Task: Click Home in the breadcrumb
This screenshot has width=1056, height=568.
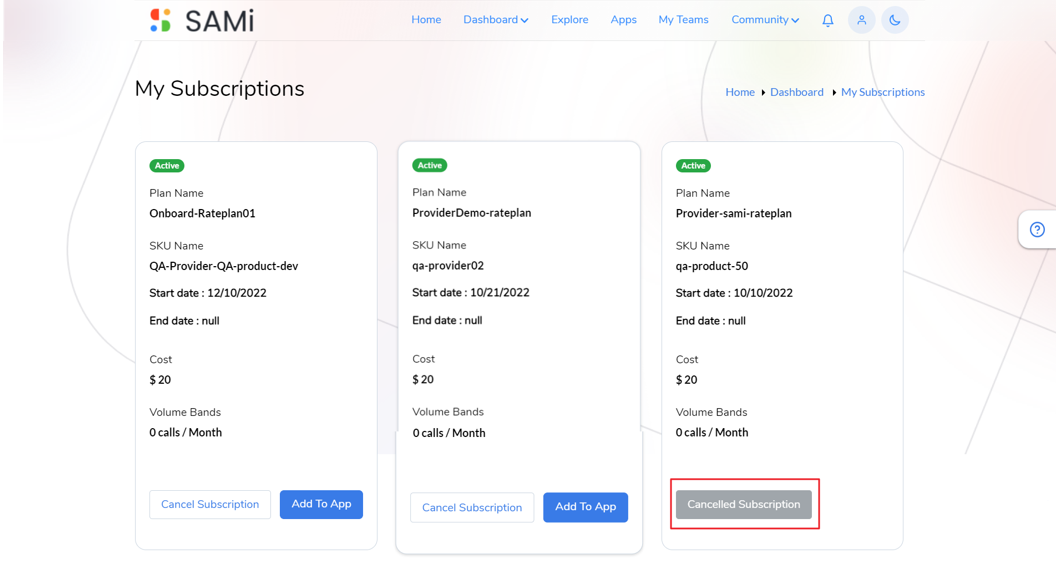Action: tap(740, 92)
